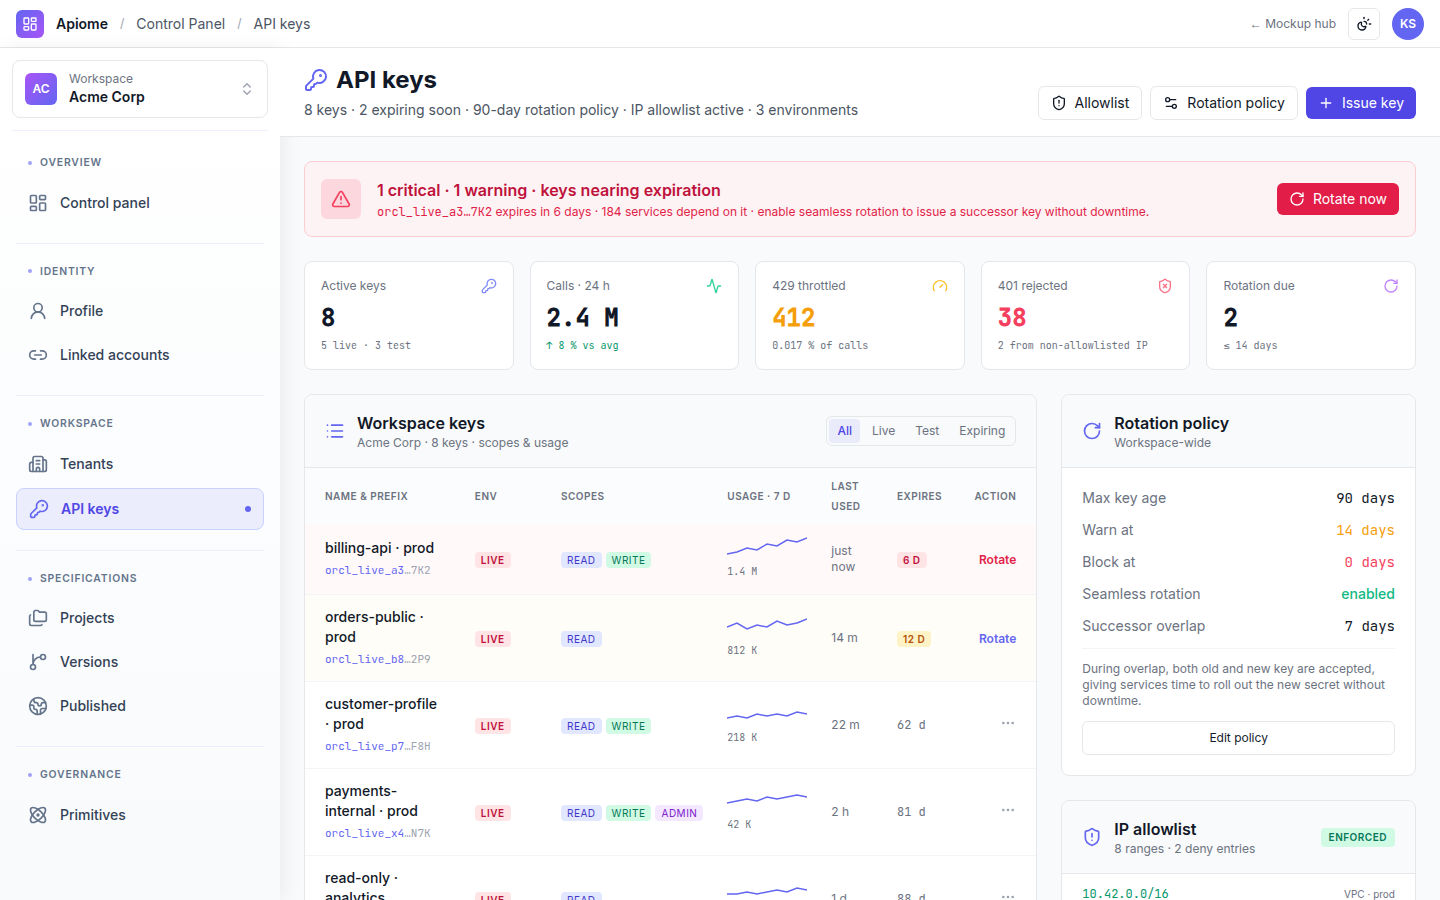The image size is (1440, 900).
Task: Click the Control Panel breadcrumb
Action: click(x=180, y=24)
